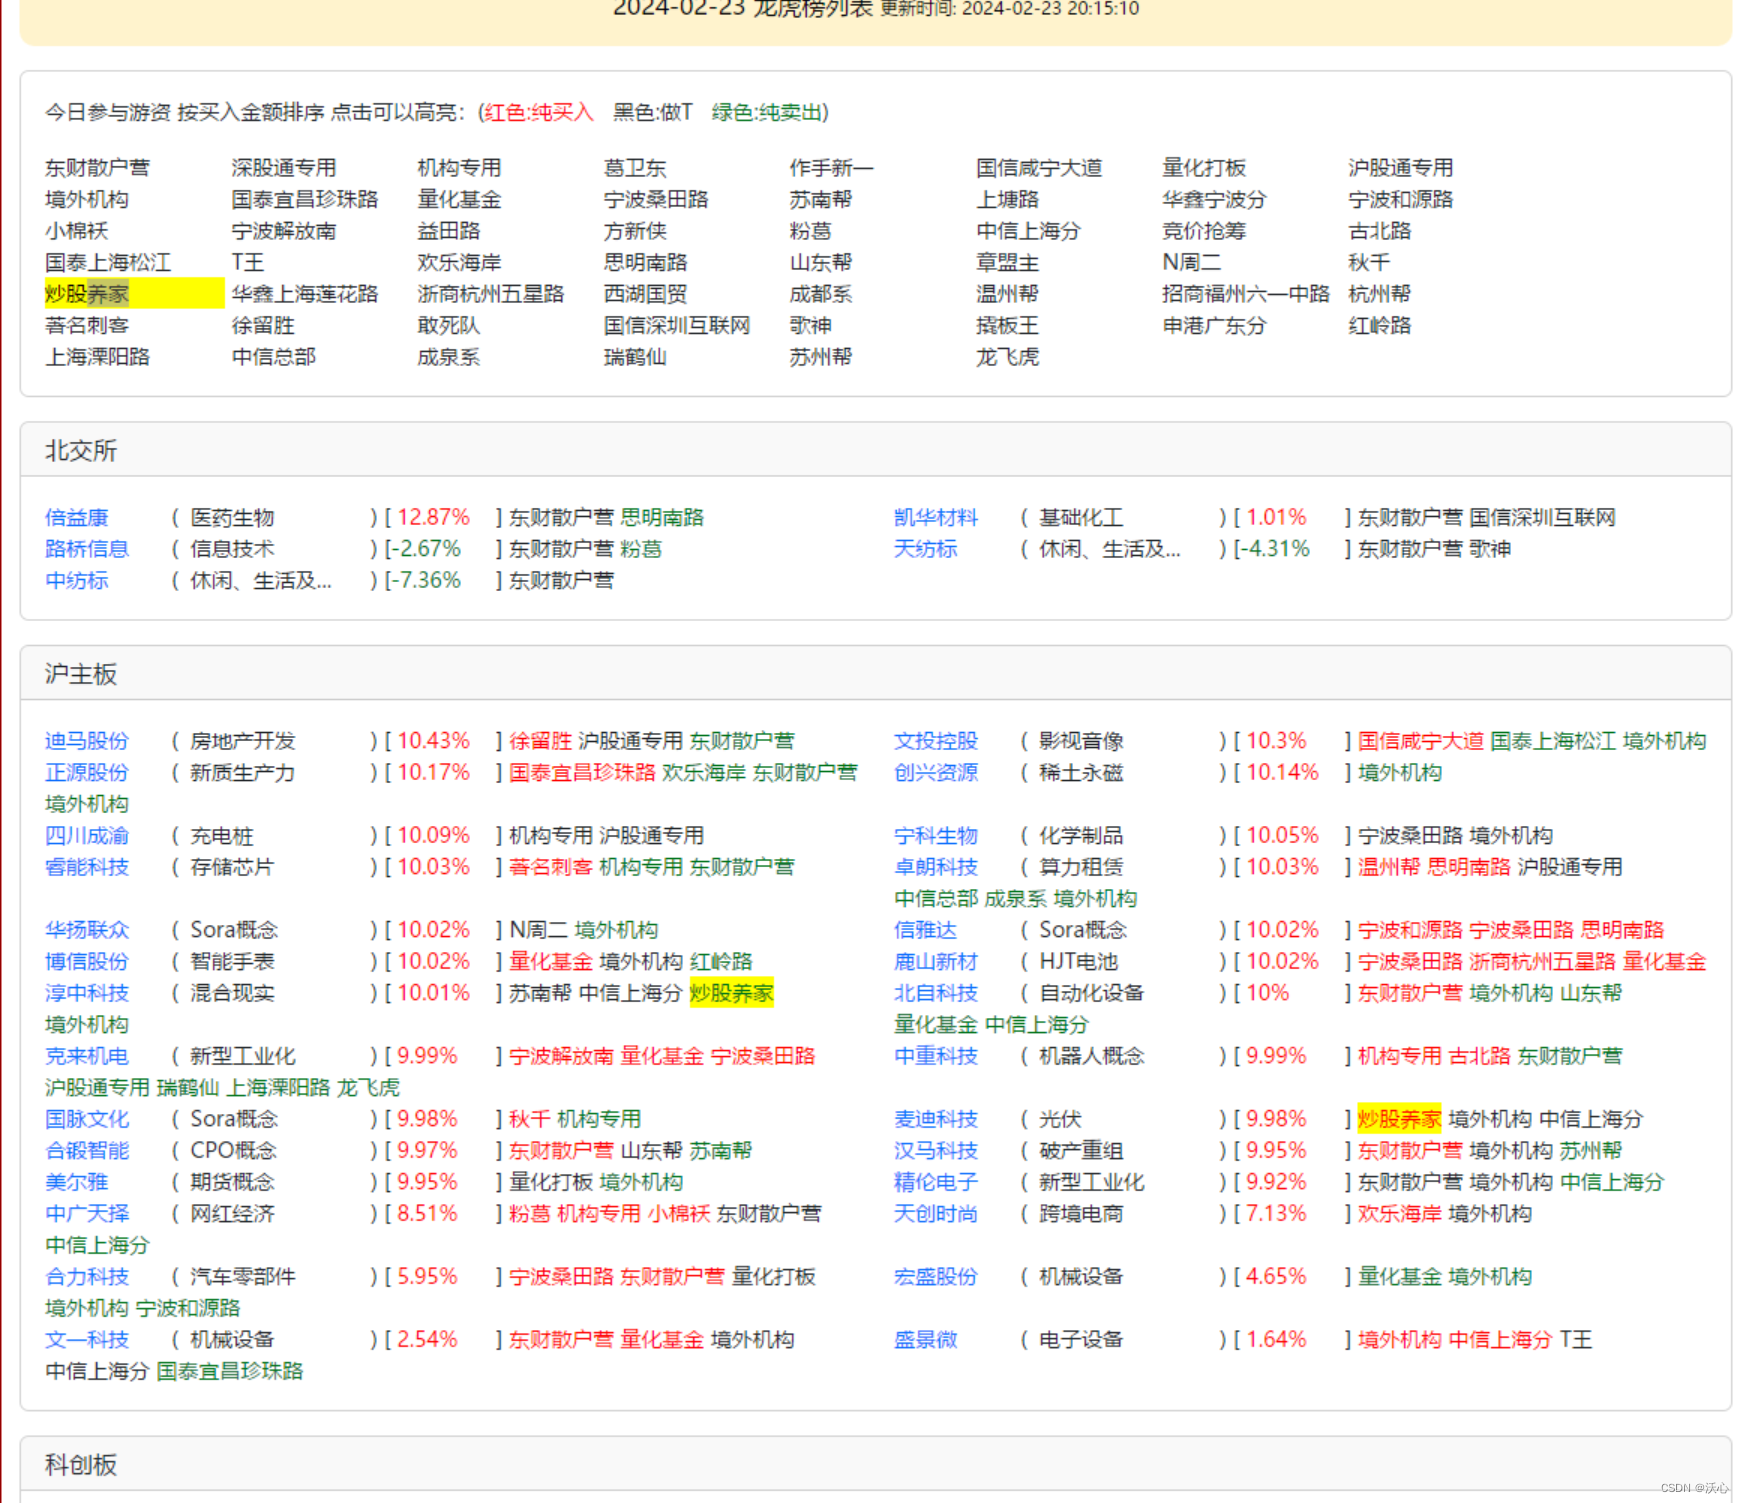Open stock 华扬联众
Viewport: 1744px width, 1503px height.
point(87,930)
